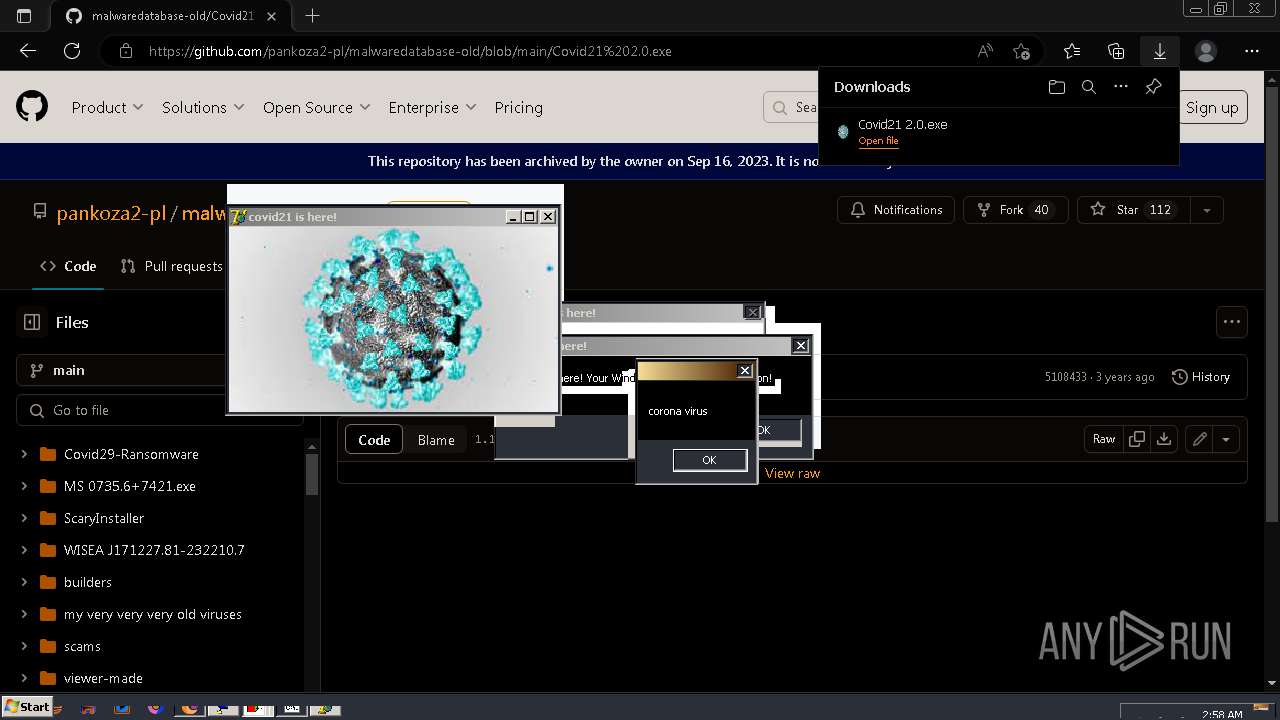Open the Favorites list icon
1280x720 pixels.
tap(1072, 51)
